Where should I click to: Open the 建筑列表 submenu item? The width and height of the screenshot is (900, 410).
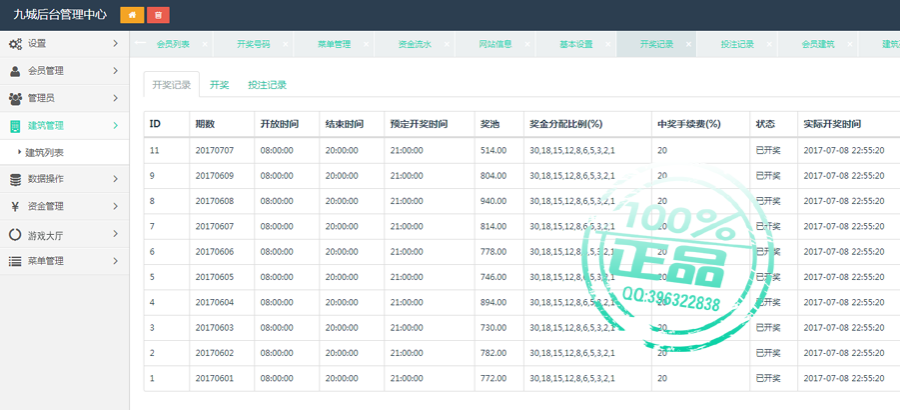click(45, 153)
